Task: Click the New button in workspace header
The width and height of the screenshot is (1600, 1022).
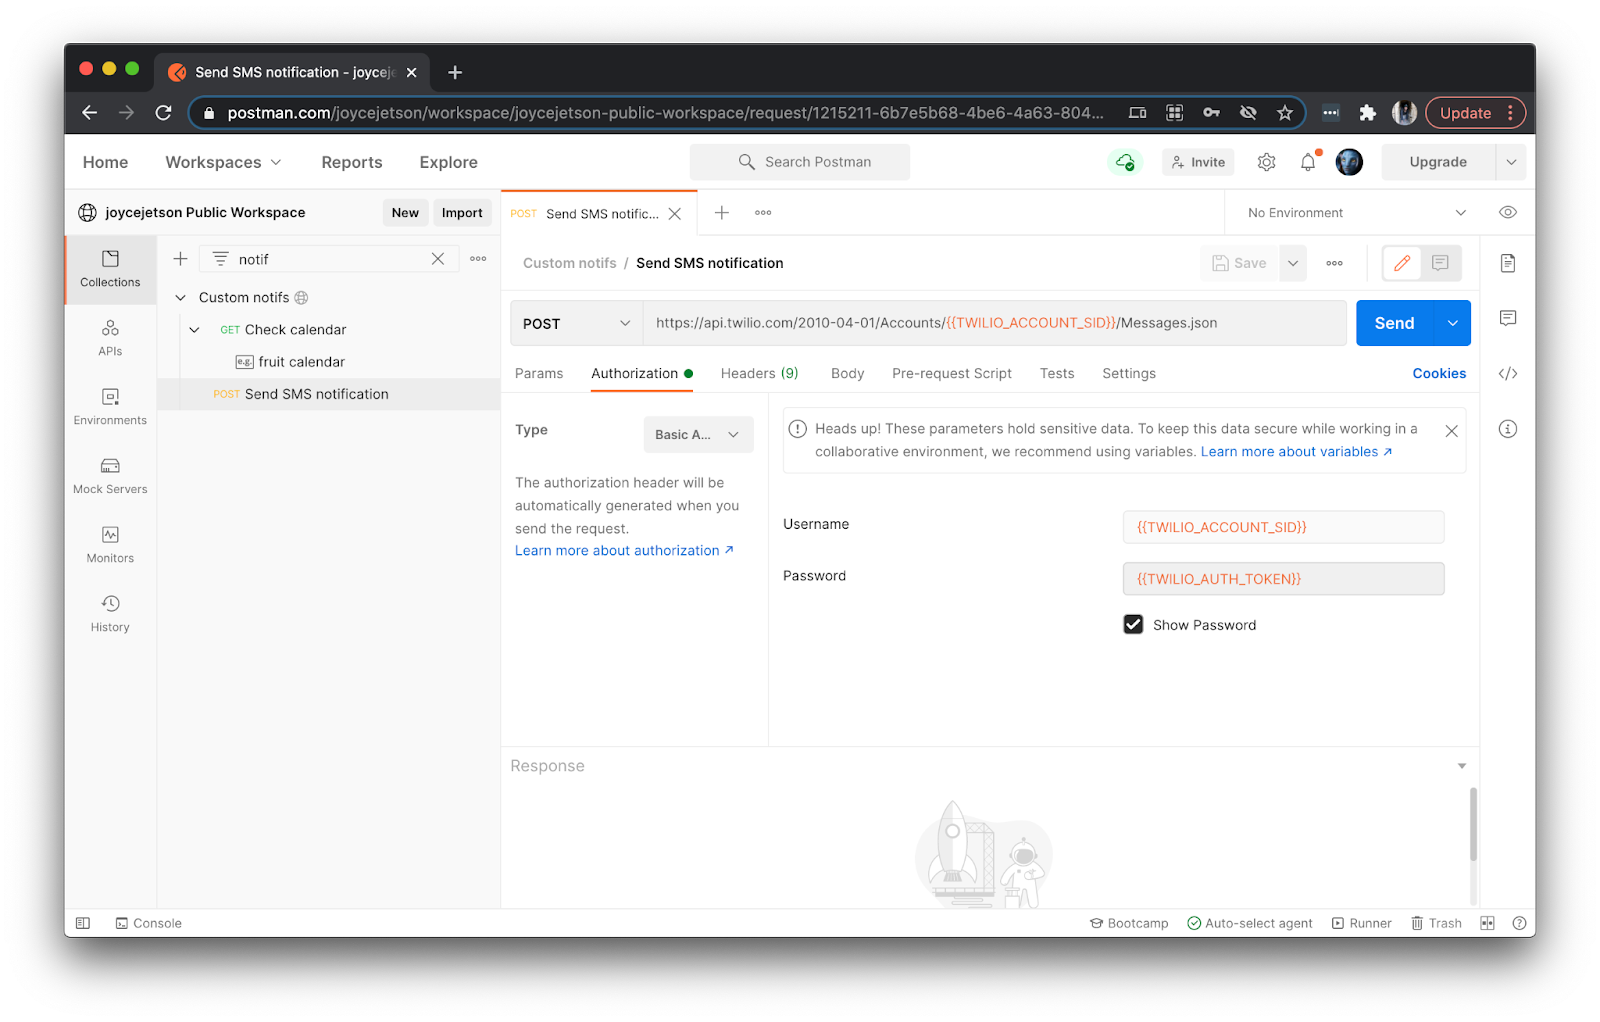Action: coord(405,212)
